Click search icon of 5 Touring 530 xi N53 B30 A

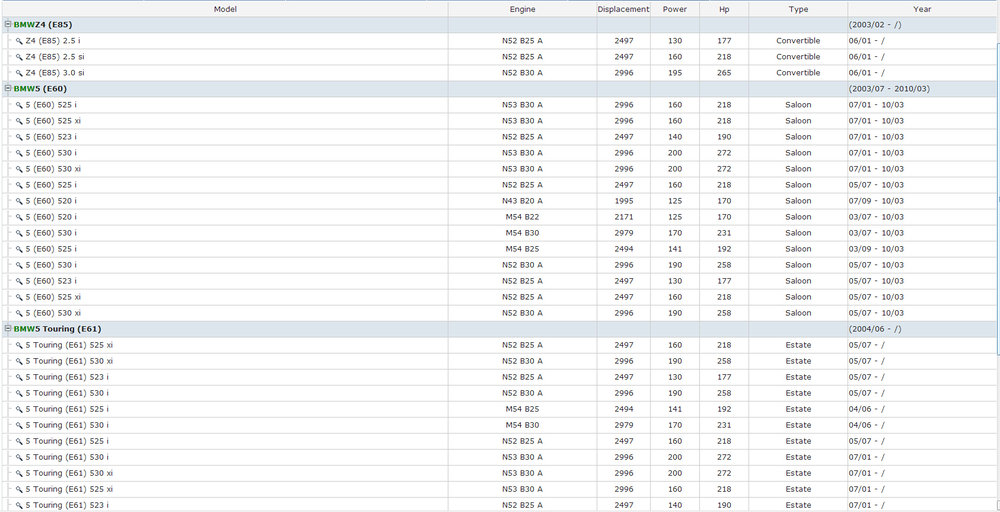coord(19,473)
